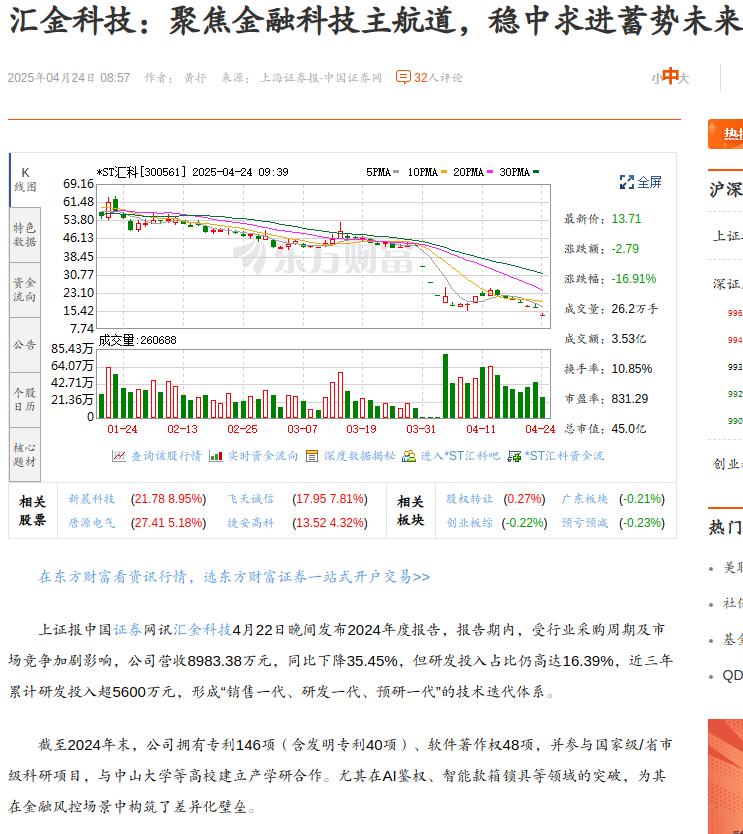This screenshot has height=834, width=743.
Task: Click the 汇金科技 link in article text
Action: pyautogui.click(x=203, y=630)
